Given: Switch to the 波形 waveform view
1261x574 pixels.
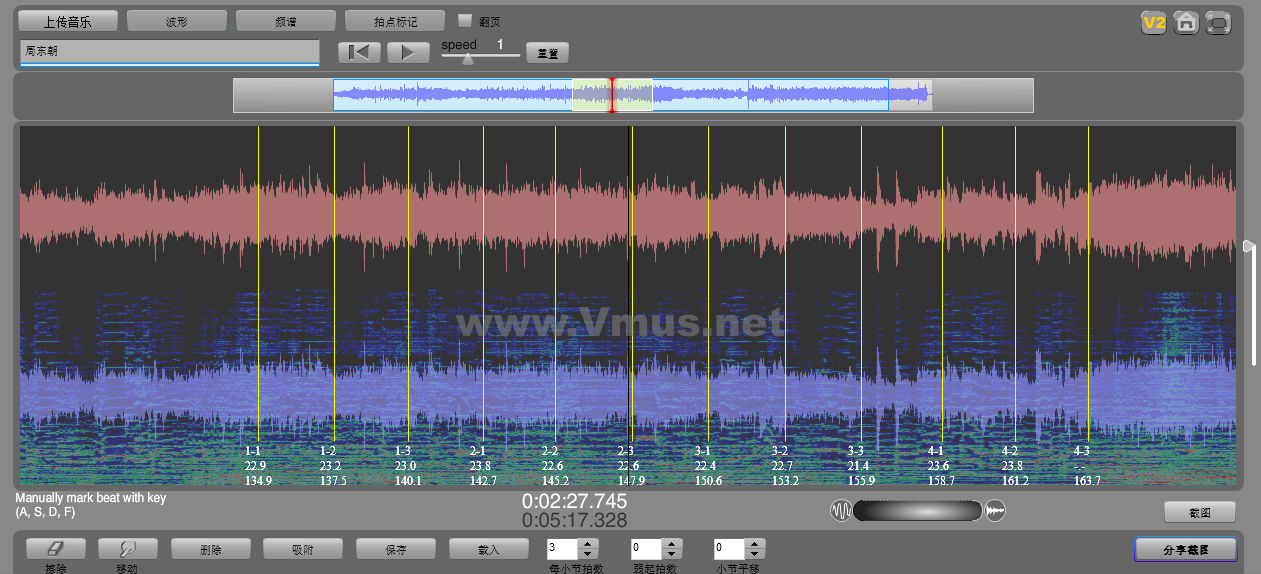Looking at the screenshot, I should coord(176,21).
